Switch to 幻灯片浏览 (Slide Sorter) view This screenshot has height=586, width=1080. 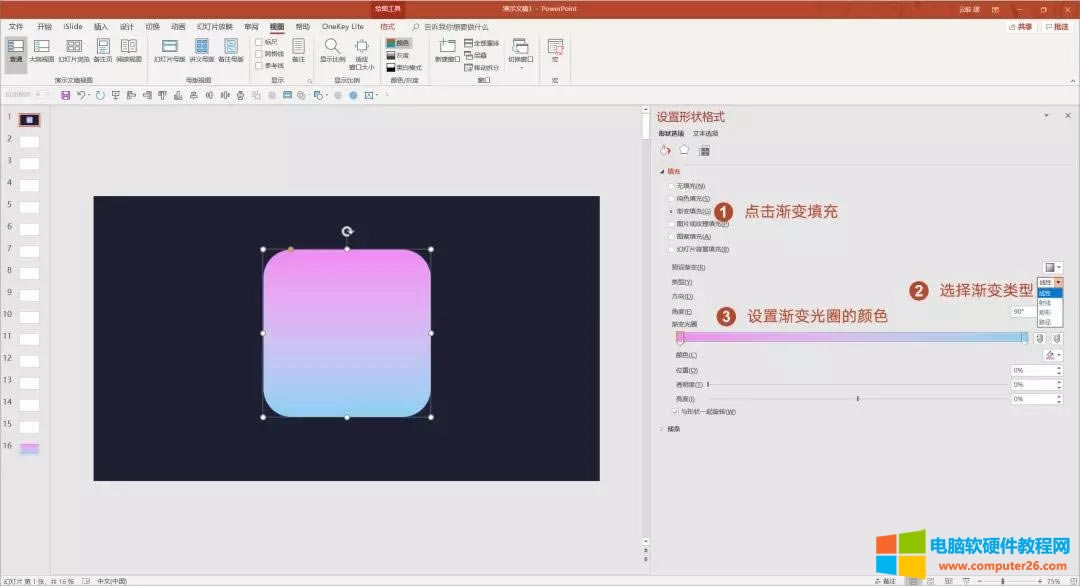point(74,48)
